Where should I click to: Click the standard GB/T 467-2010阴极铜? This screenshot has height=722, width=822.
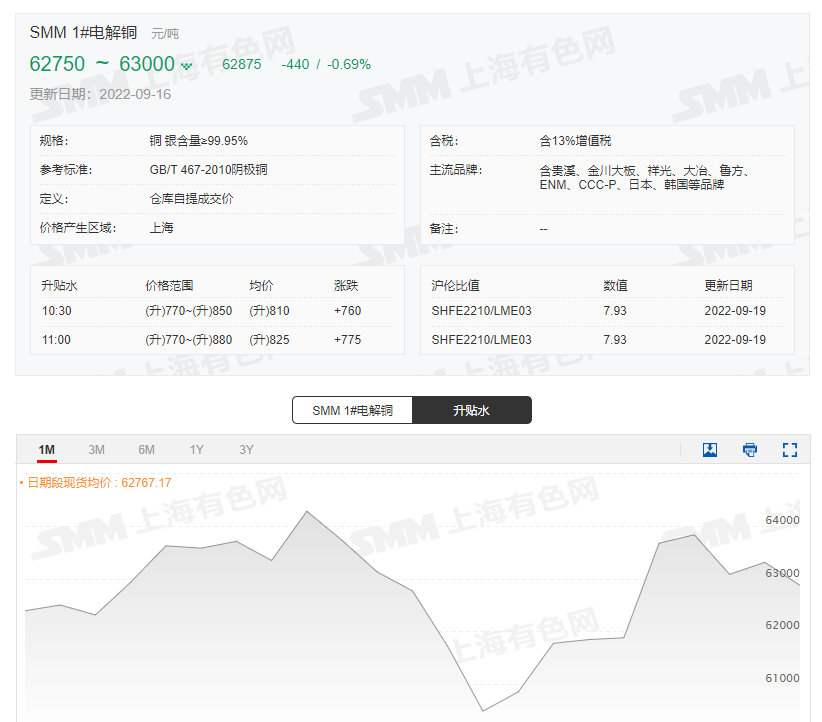pyautogui.click(x=209, y=170)
